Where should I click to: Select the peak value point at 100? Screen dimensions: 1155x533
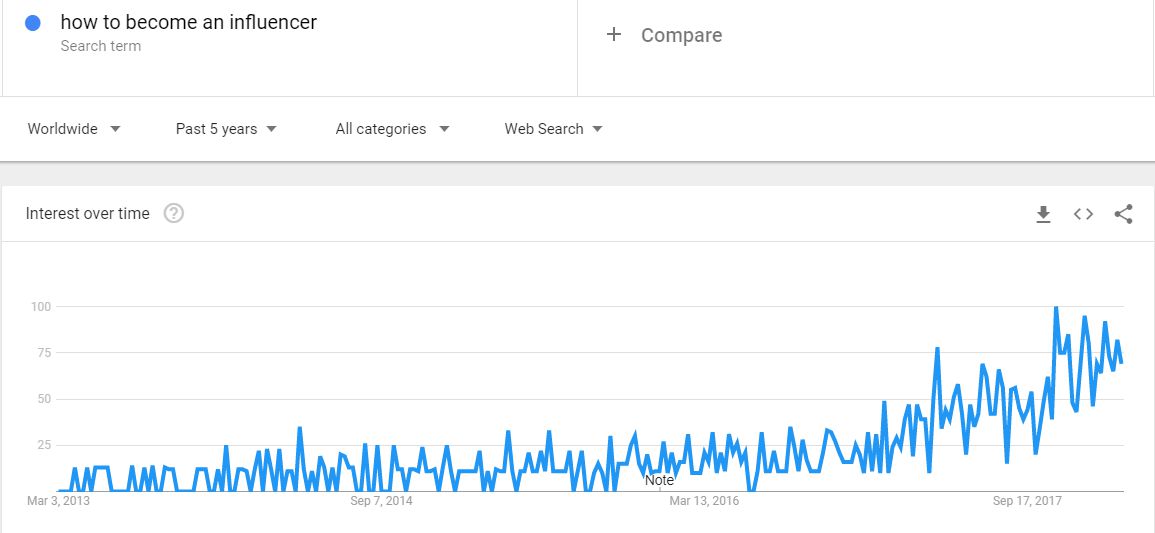point(1056,307)
